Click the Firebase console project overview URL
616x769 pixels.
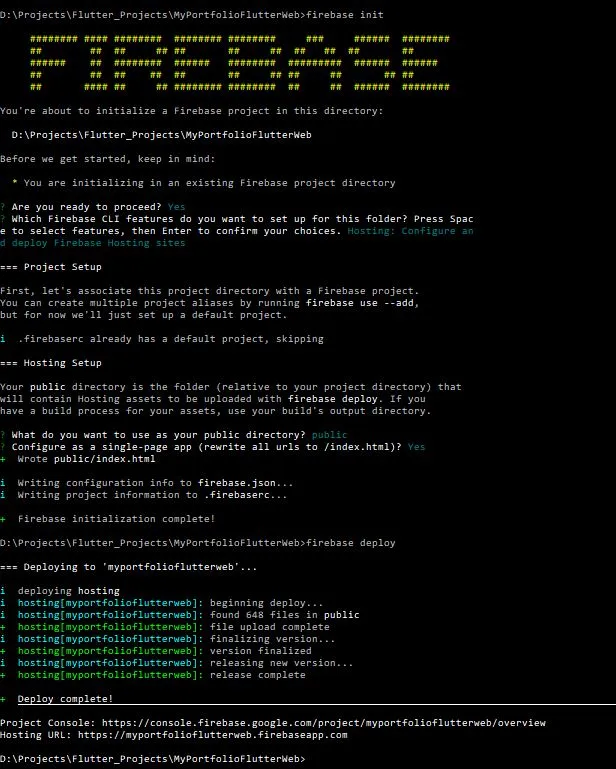click(324, 722)
